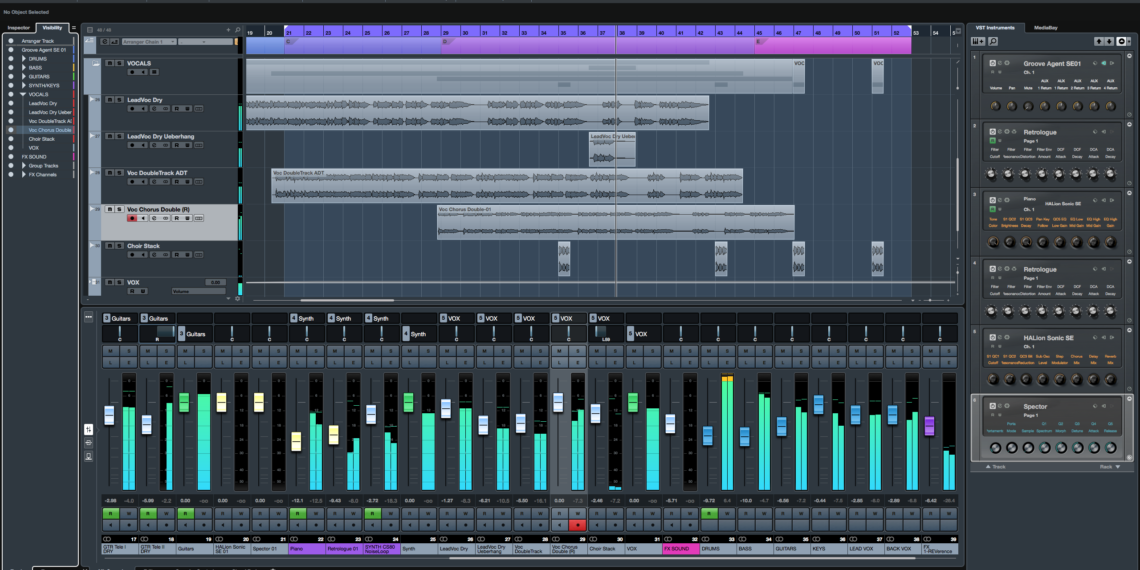Solo the Choir Stack track

pos(119,246)
